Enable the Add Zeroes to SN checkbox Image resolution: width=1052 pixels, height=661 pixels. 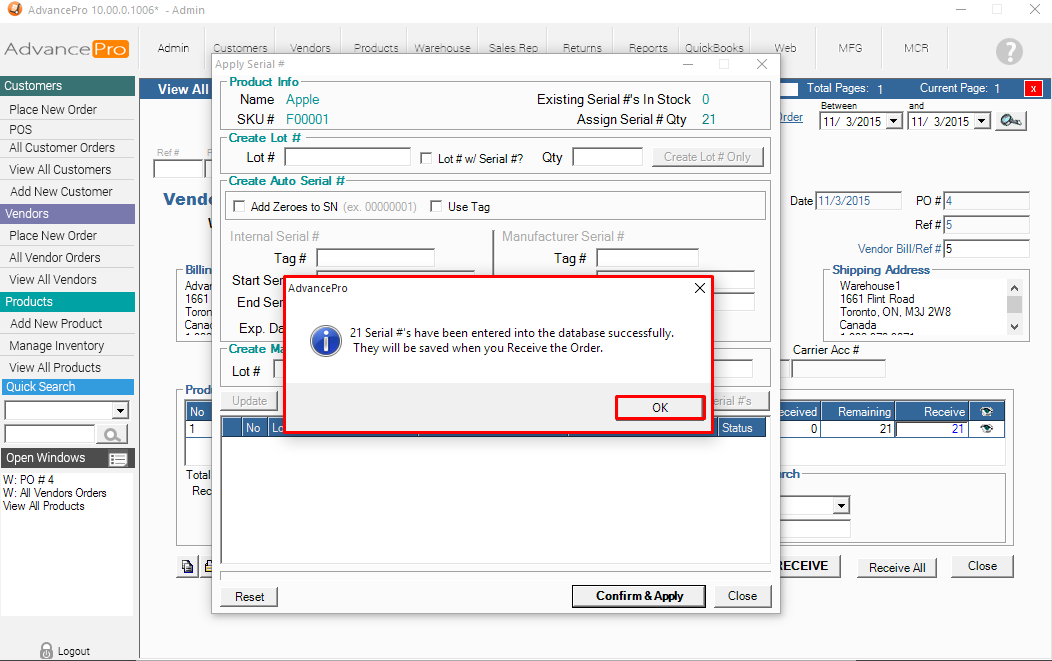tap(240, 207)
